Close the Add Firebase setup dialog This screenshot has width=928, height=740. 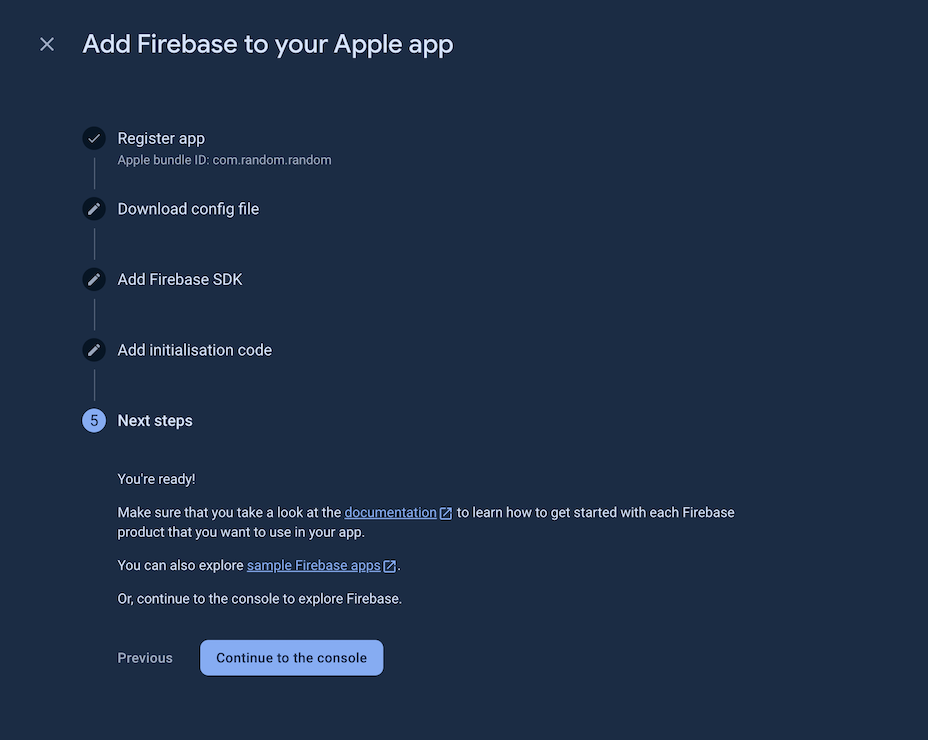[47, 45]
